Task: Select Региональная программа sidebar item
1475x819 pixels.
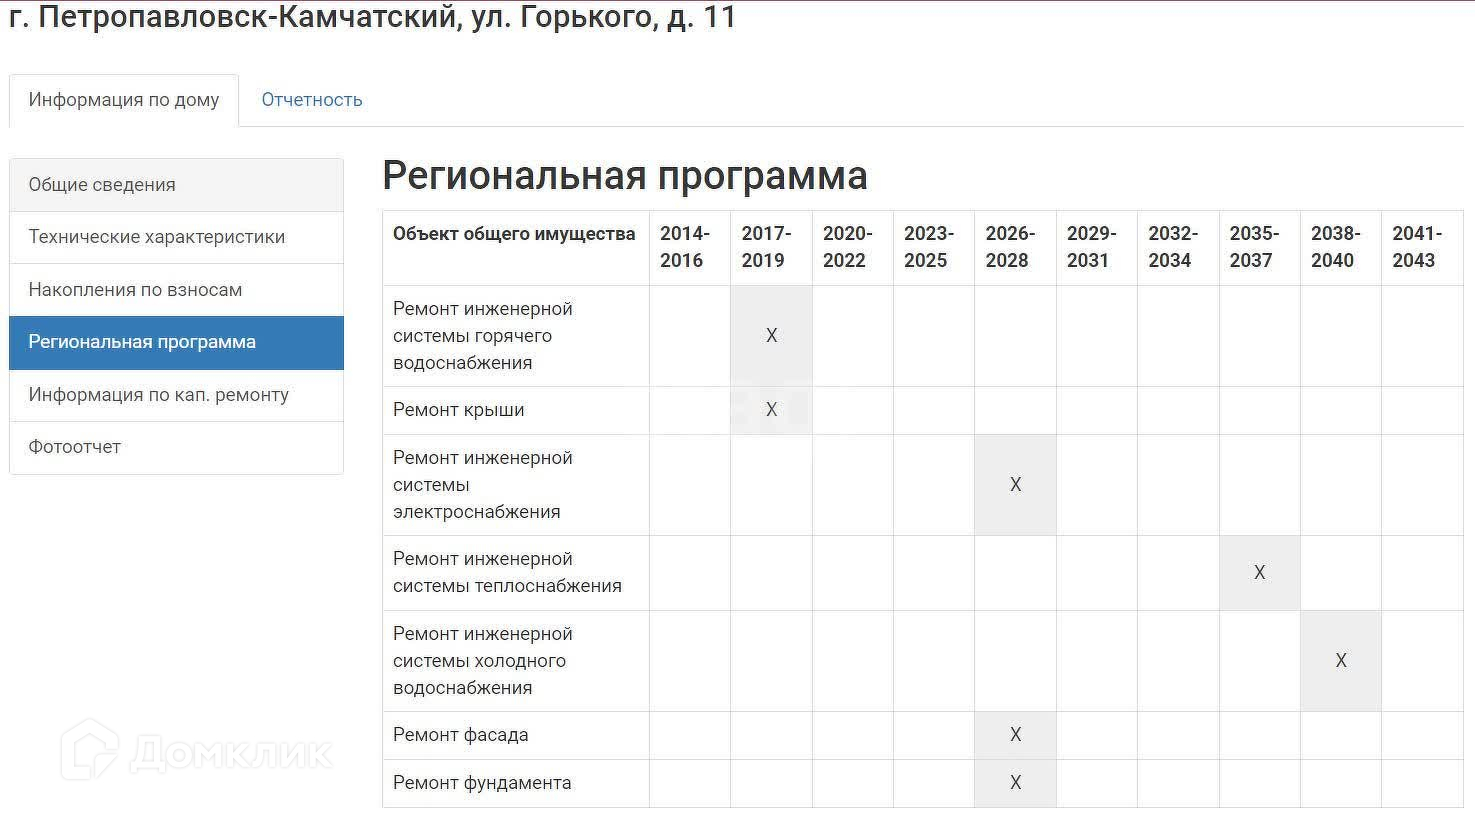Action: coord(177,342)
